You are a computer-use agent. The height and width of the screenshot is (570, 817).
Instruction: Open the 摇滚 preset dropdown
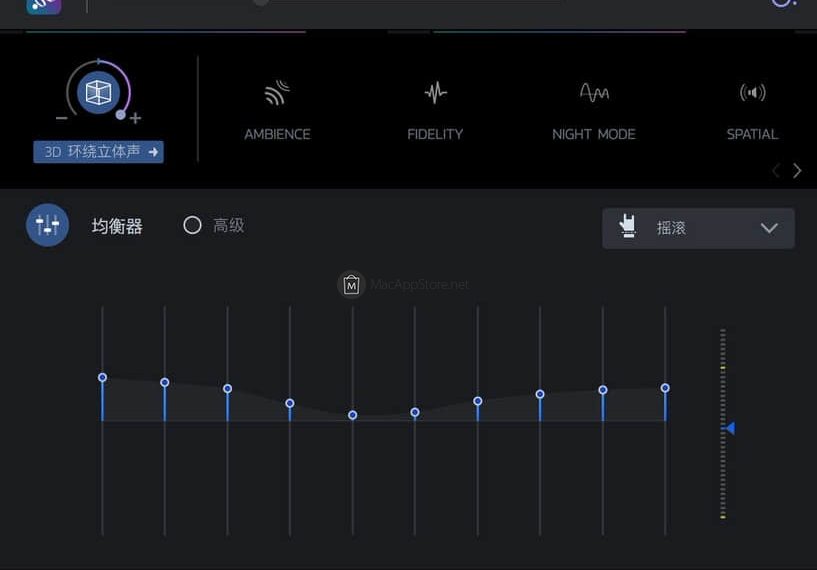click(698, 228)
